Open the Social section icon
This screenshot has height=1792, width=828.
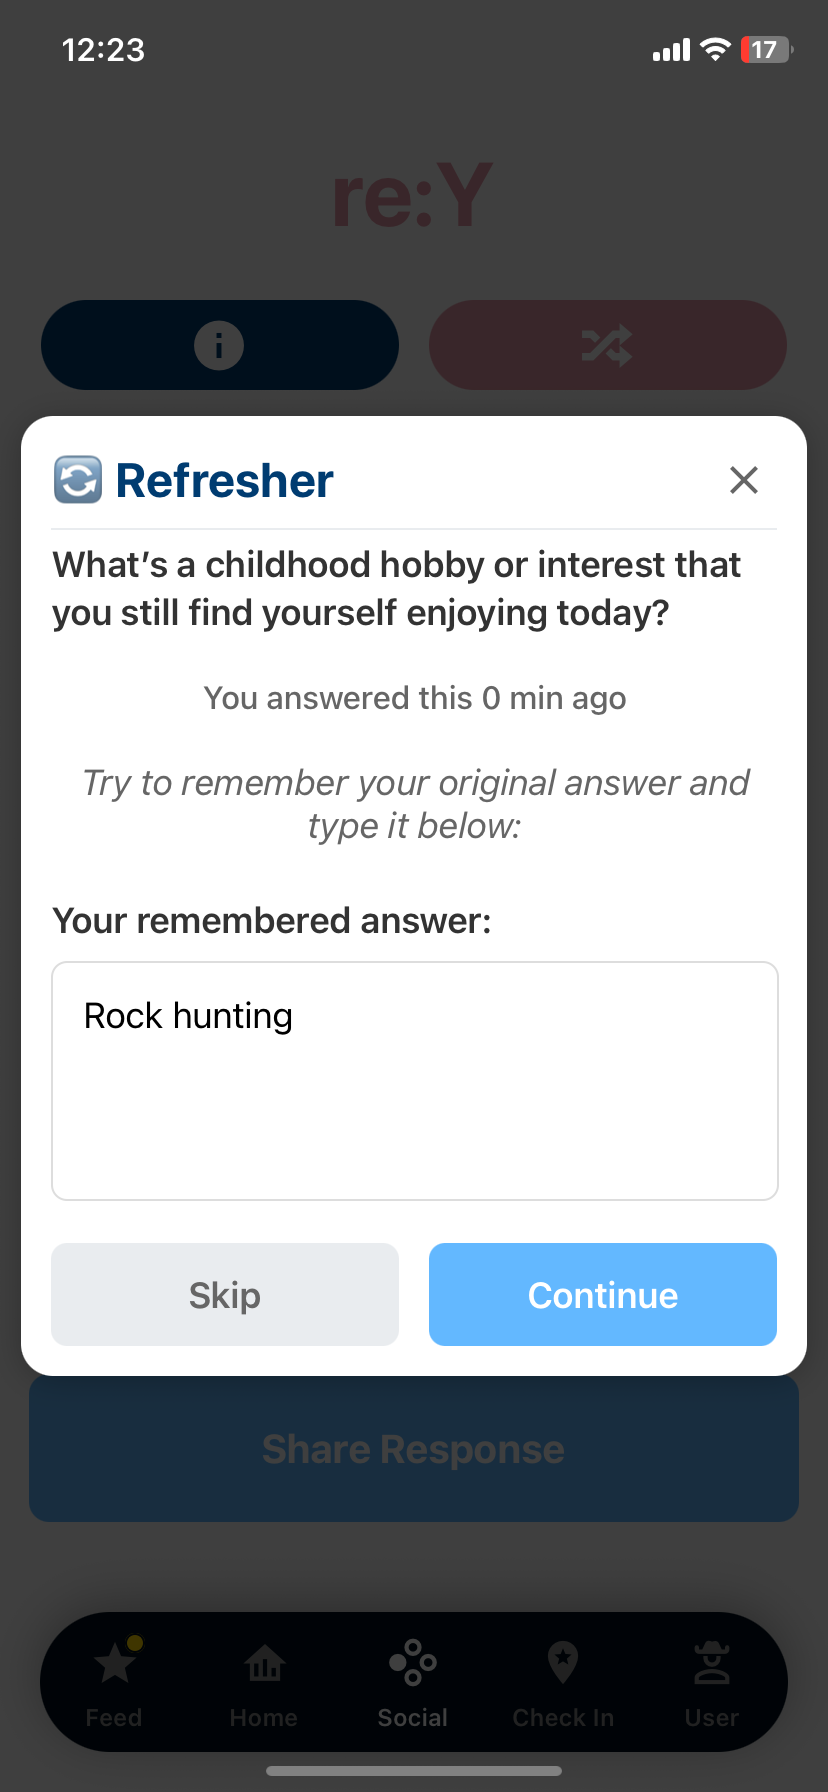click(412, 1663)
